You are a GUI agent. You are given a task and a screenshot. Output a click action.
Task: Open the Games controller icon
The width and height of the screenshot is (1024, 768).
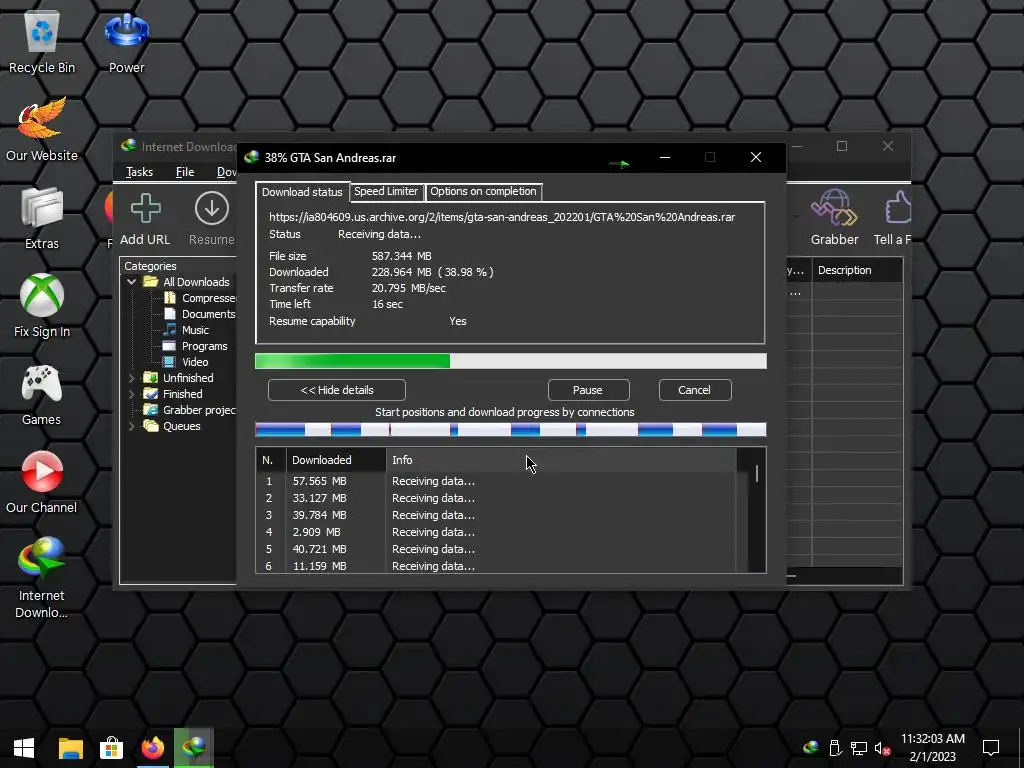coord(42,394)
